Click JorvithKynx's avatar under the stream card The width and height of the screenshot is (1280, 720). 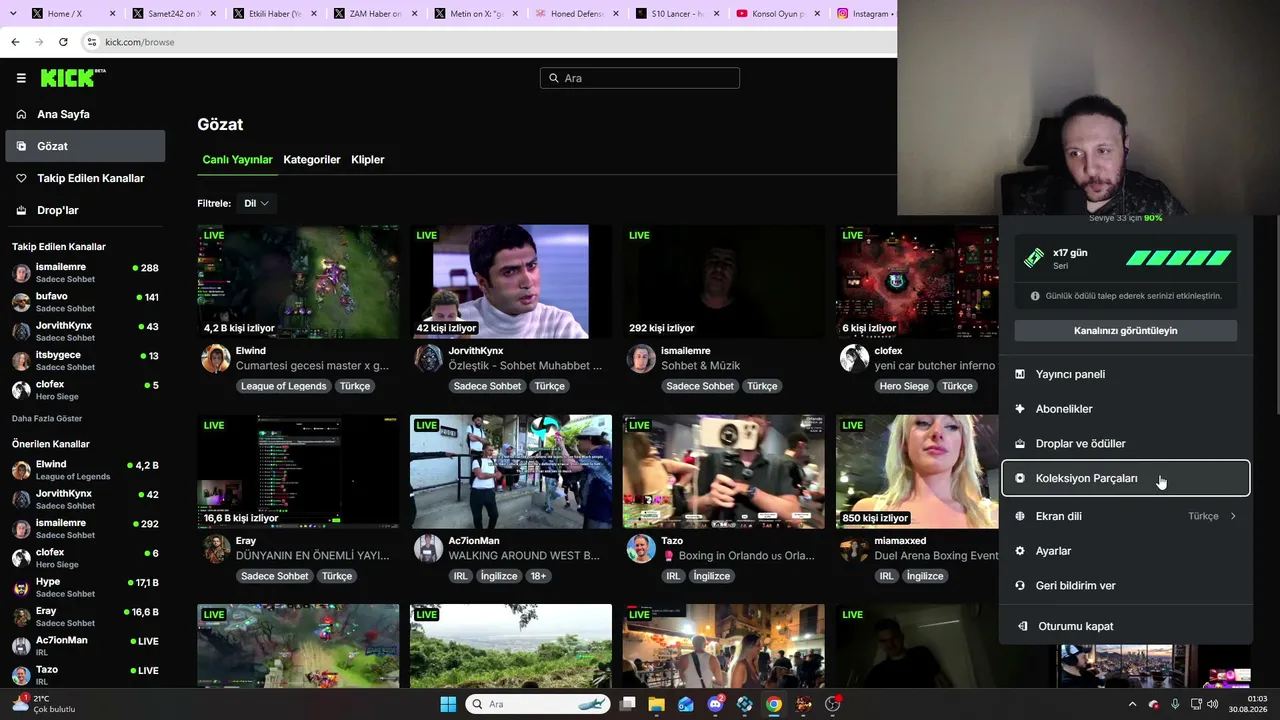tap(429, 359)
